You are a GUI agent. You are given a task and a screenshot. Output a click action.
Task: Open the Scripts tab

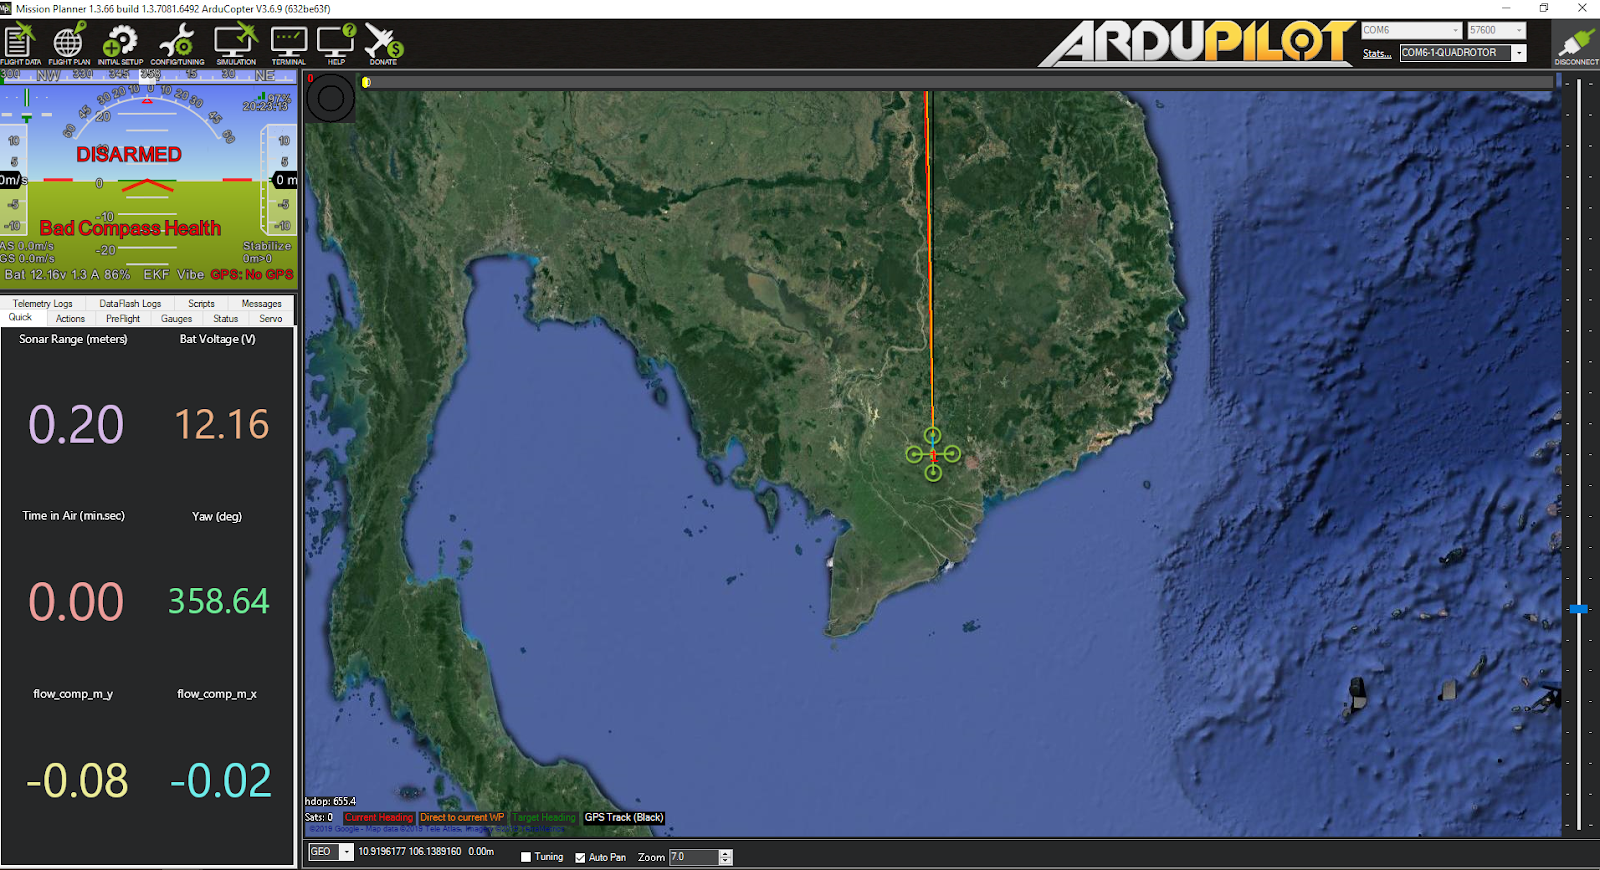[x=201, y=304]
